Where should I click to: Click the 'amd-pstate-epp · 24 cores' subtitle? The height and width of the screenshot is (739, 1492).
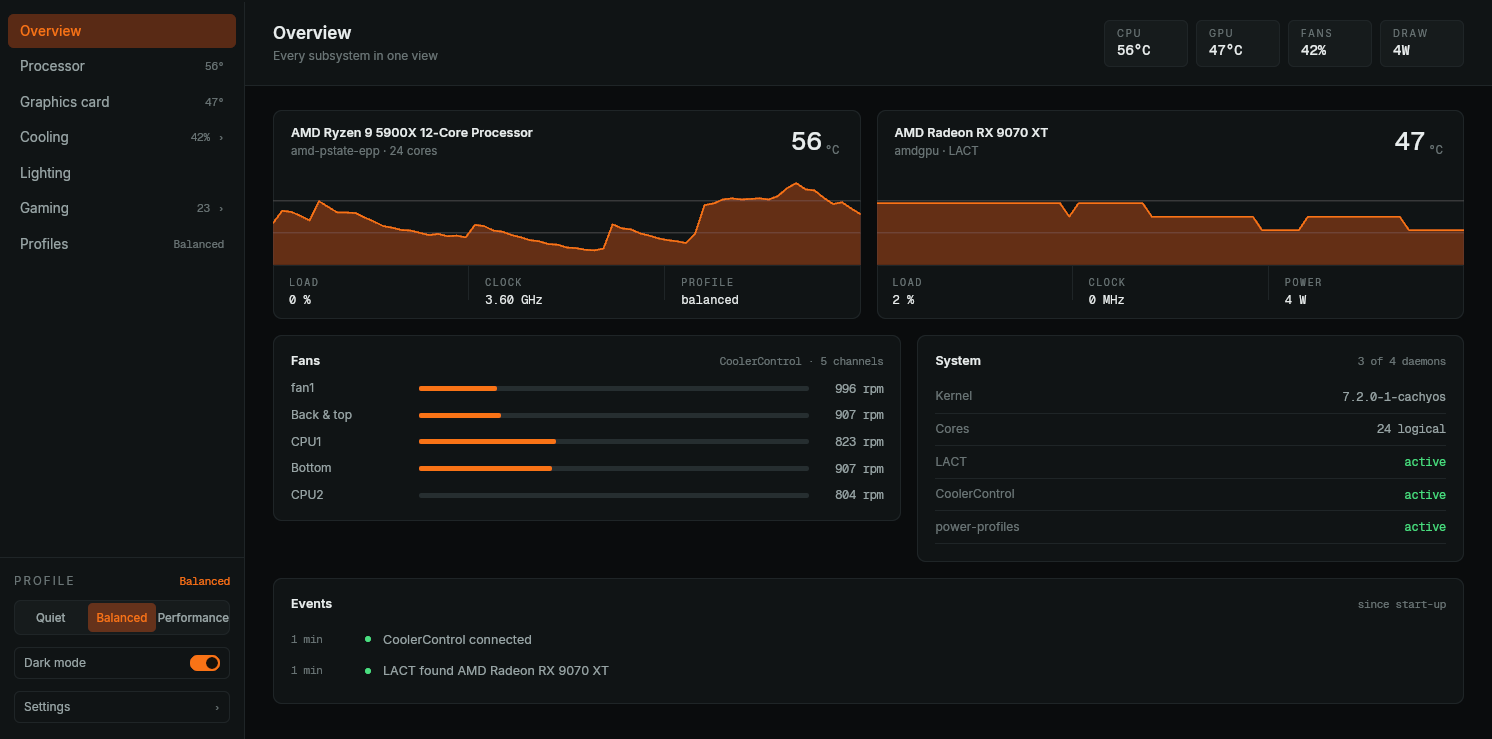tap(364, 151)
